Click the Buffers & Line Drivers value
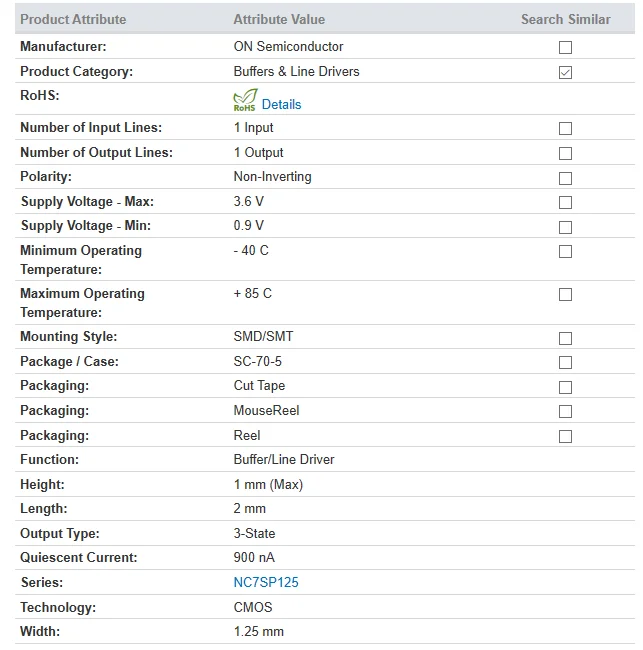643x650 pixels. (296, 71)
